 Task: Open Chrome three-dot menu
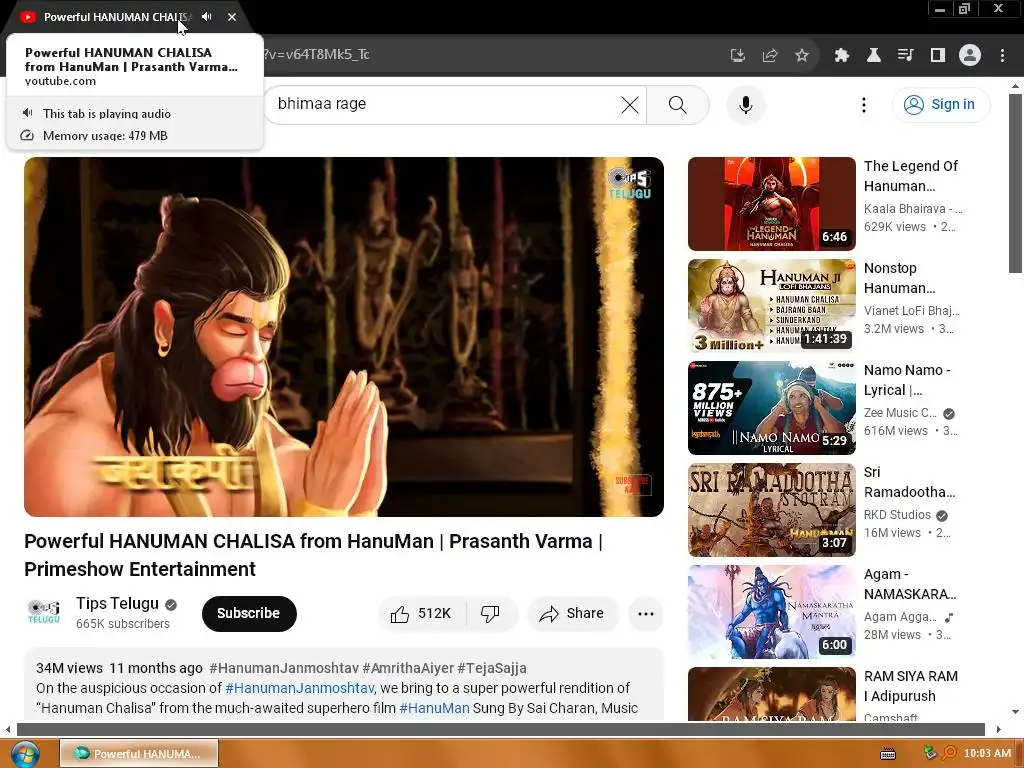point(1002,56)
